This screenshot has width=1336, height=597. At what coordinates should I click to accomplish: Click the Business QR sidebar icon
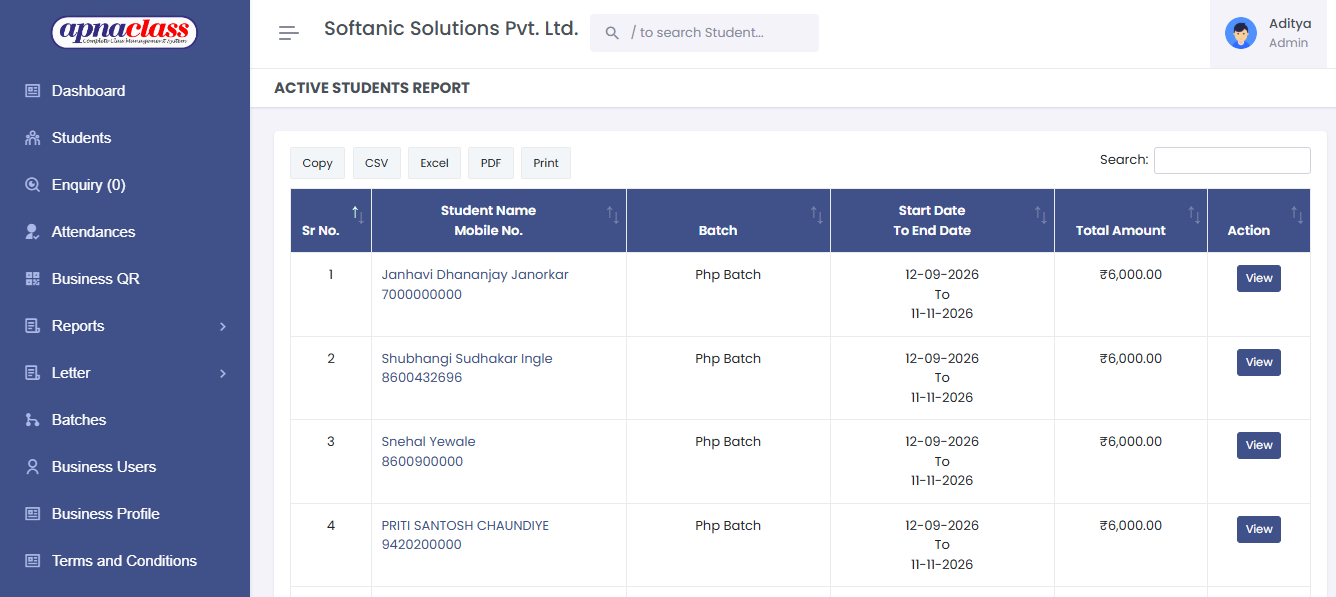click(32, 279)
